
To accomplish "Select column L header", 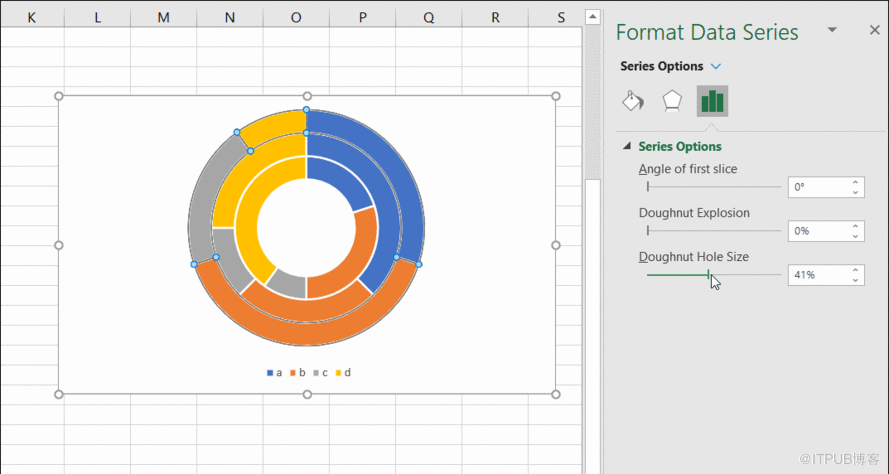I will (98, 18).
